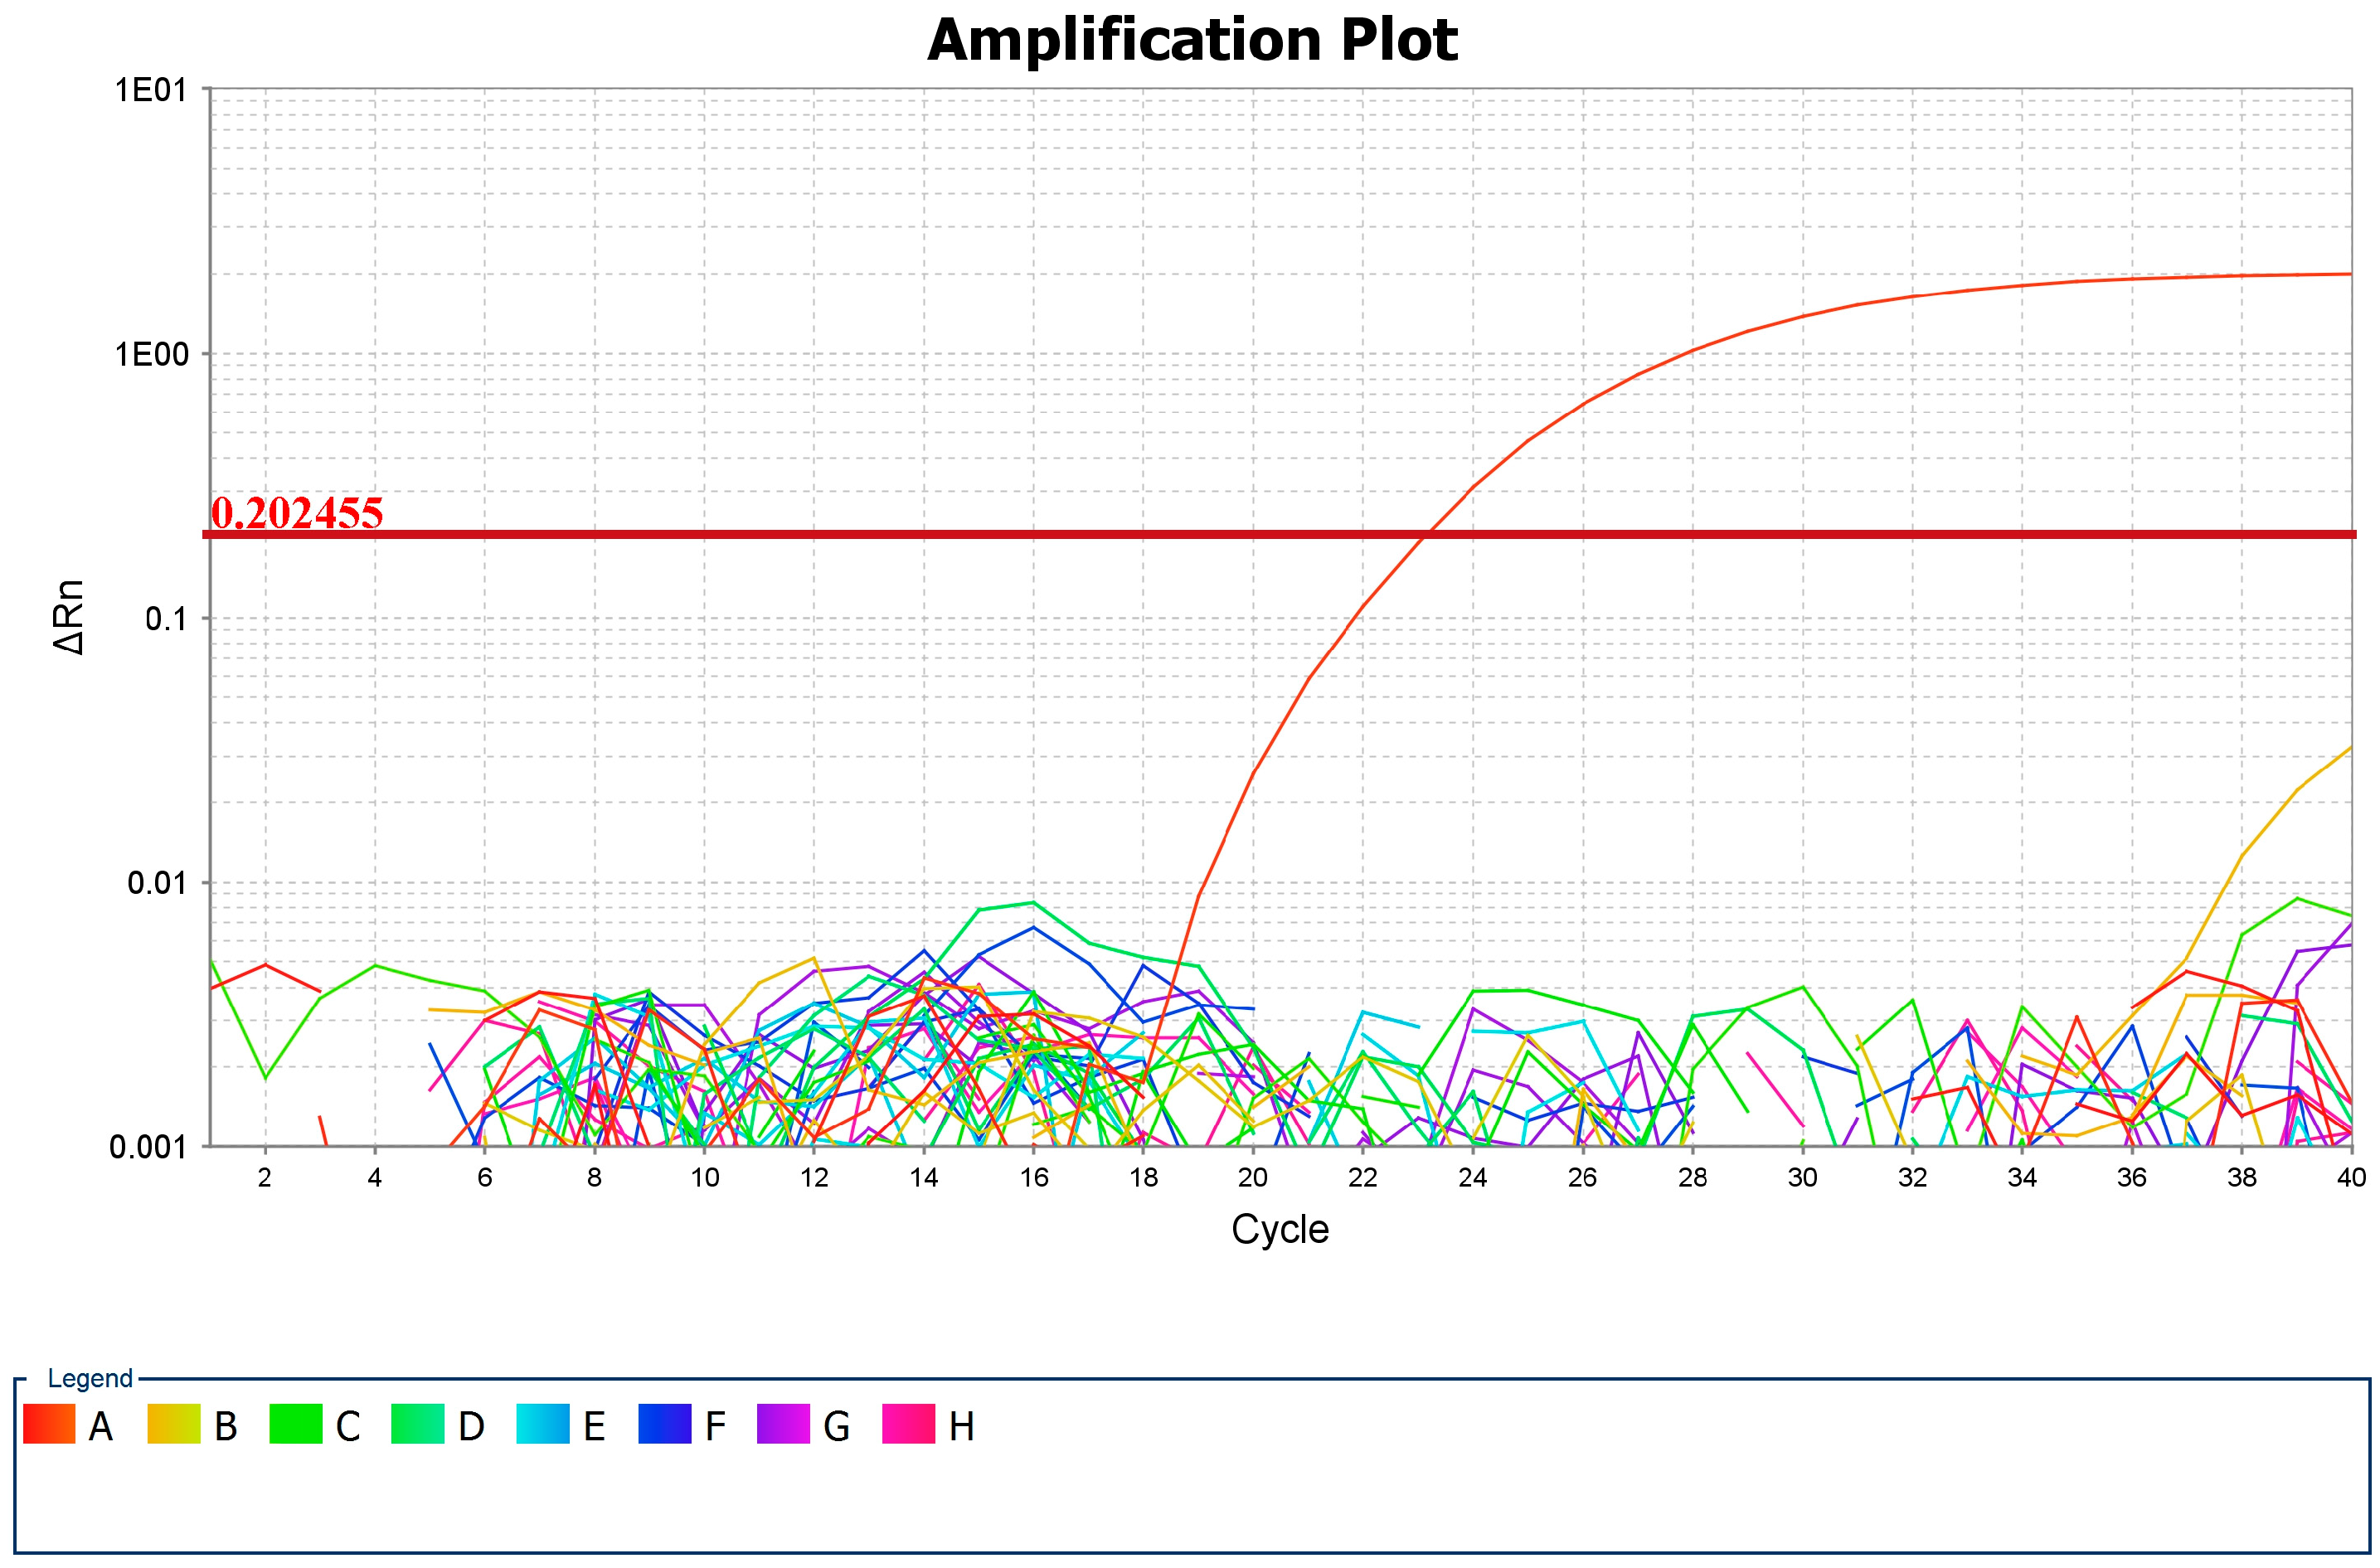Click the blue legend swatch F
Screen dimensions: 2380x1568
pyautogui.click(x=664, y=1424)
